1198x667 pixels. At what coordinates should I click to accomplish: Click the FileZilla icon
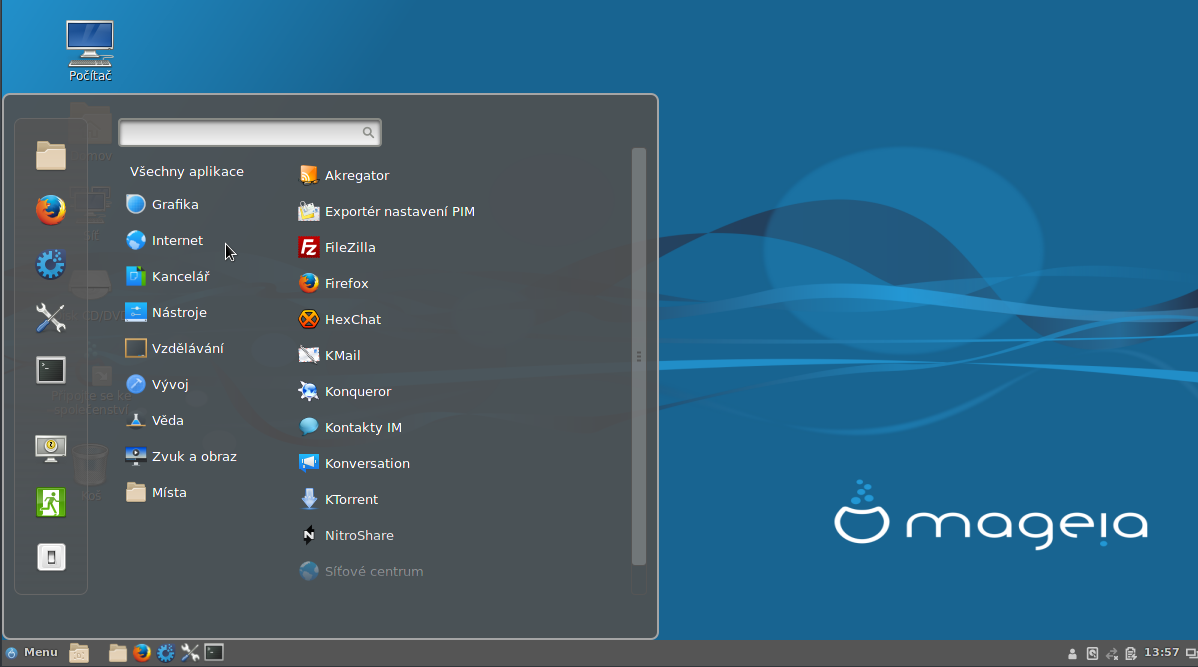click(309, 247)
